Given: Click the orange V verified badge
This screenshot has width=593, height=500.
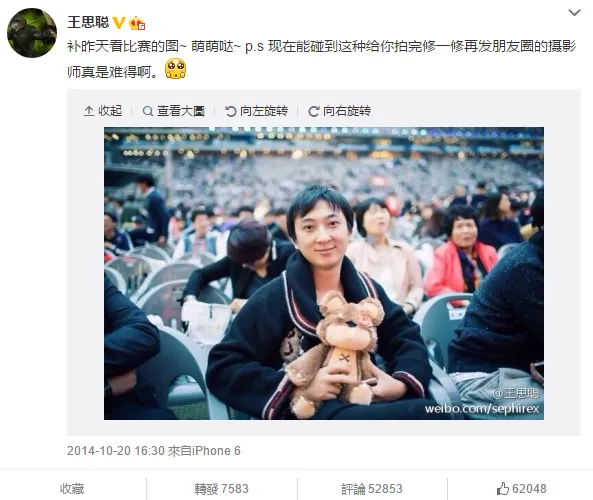Looking at the screenshot, I should click(x=119, y=23).
